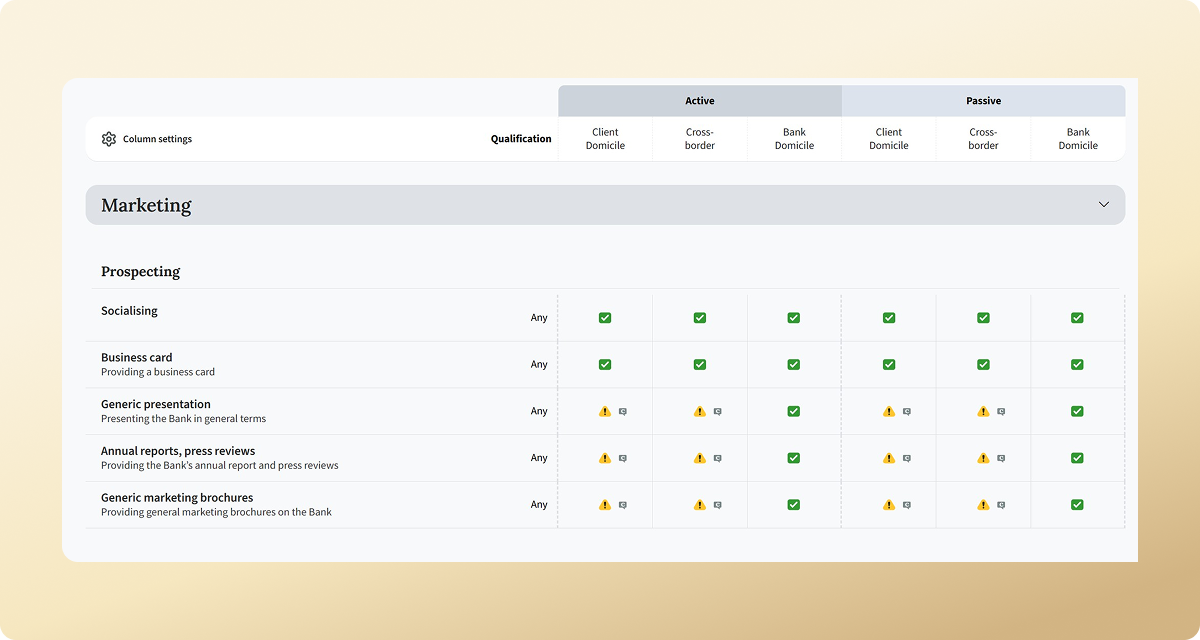Click Annual reports check under Passive Bank Domicile
This screenshot has height=640, width=1200.
tap(1077, 458)
